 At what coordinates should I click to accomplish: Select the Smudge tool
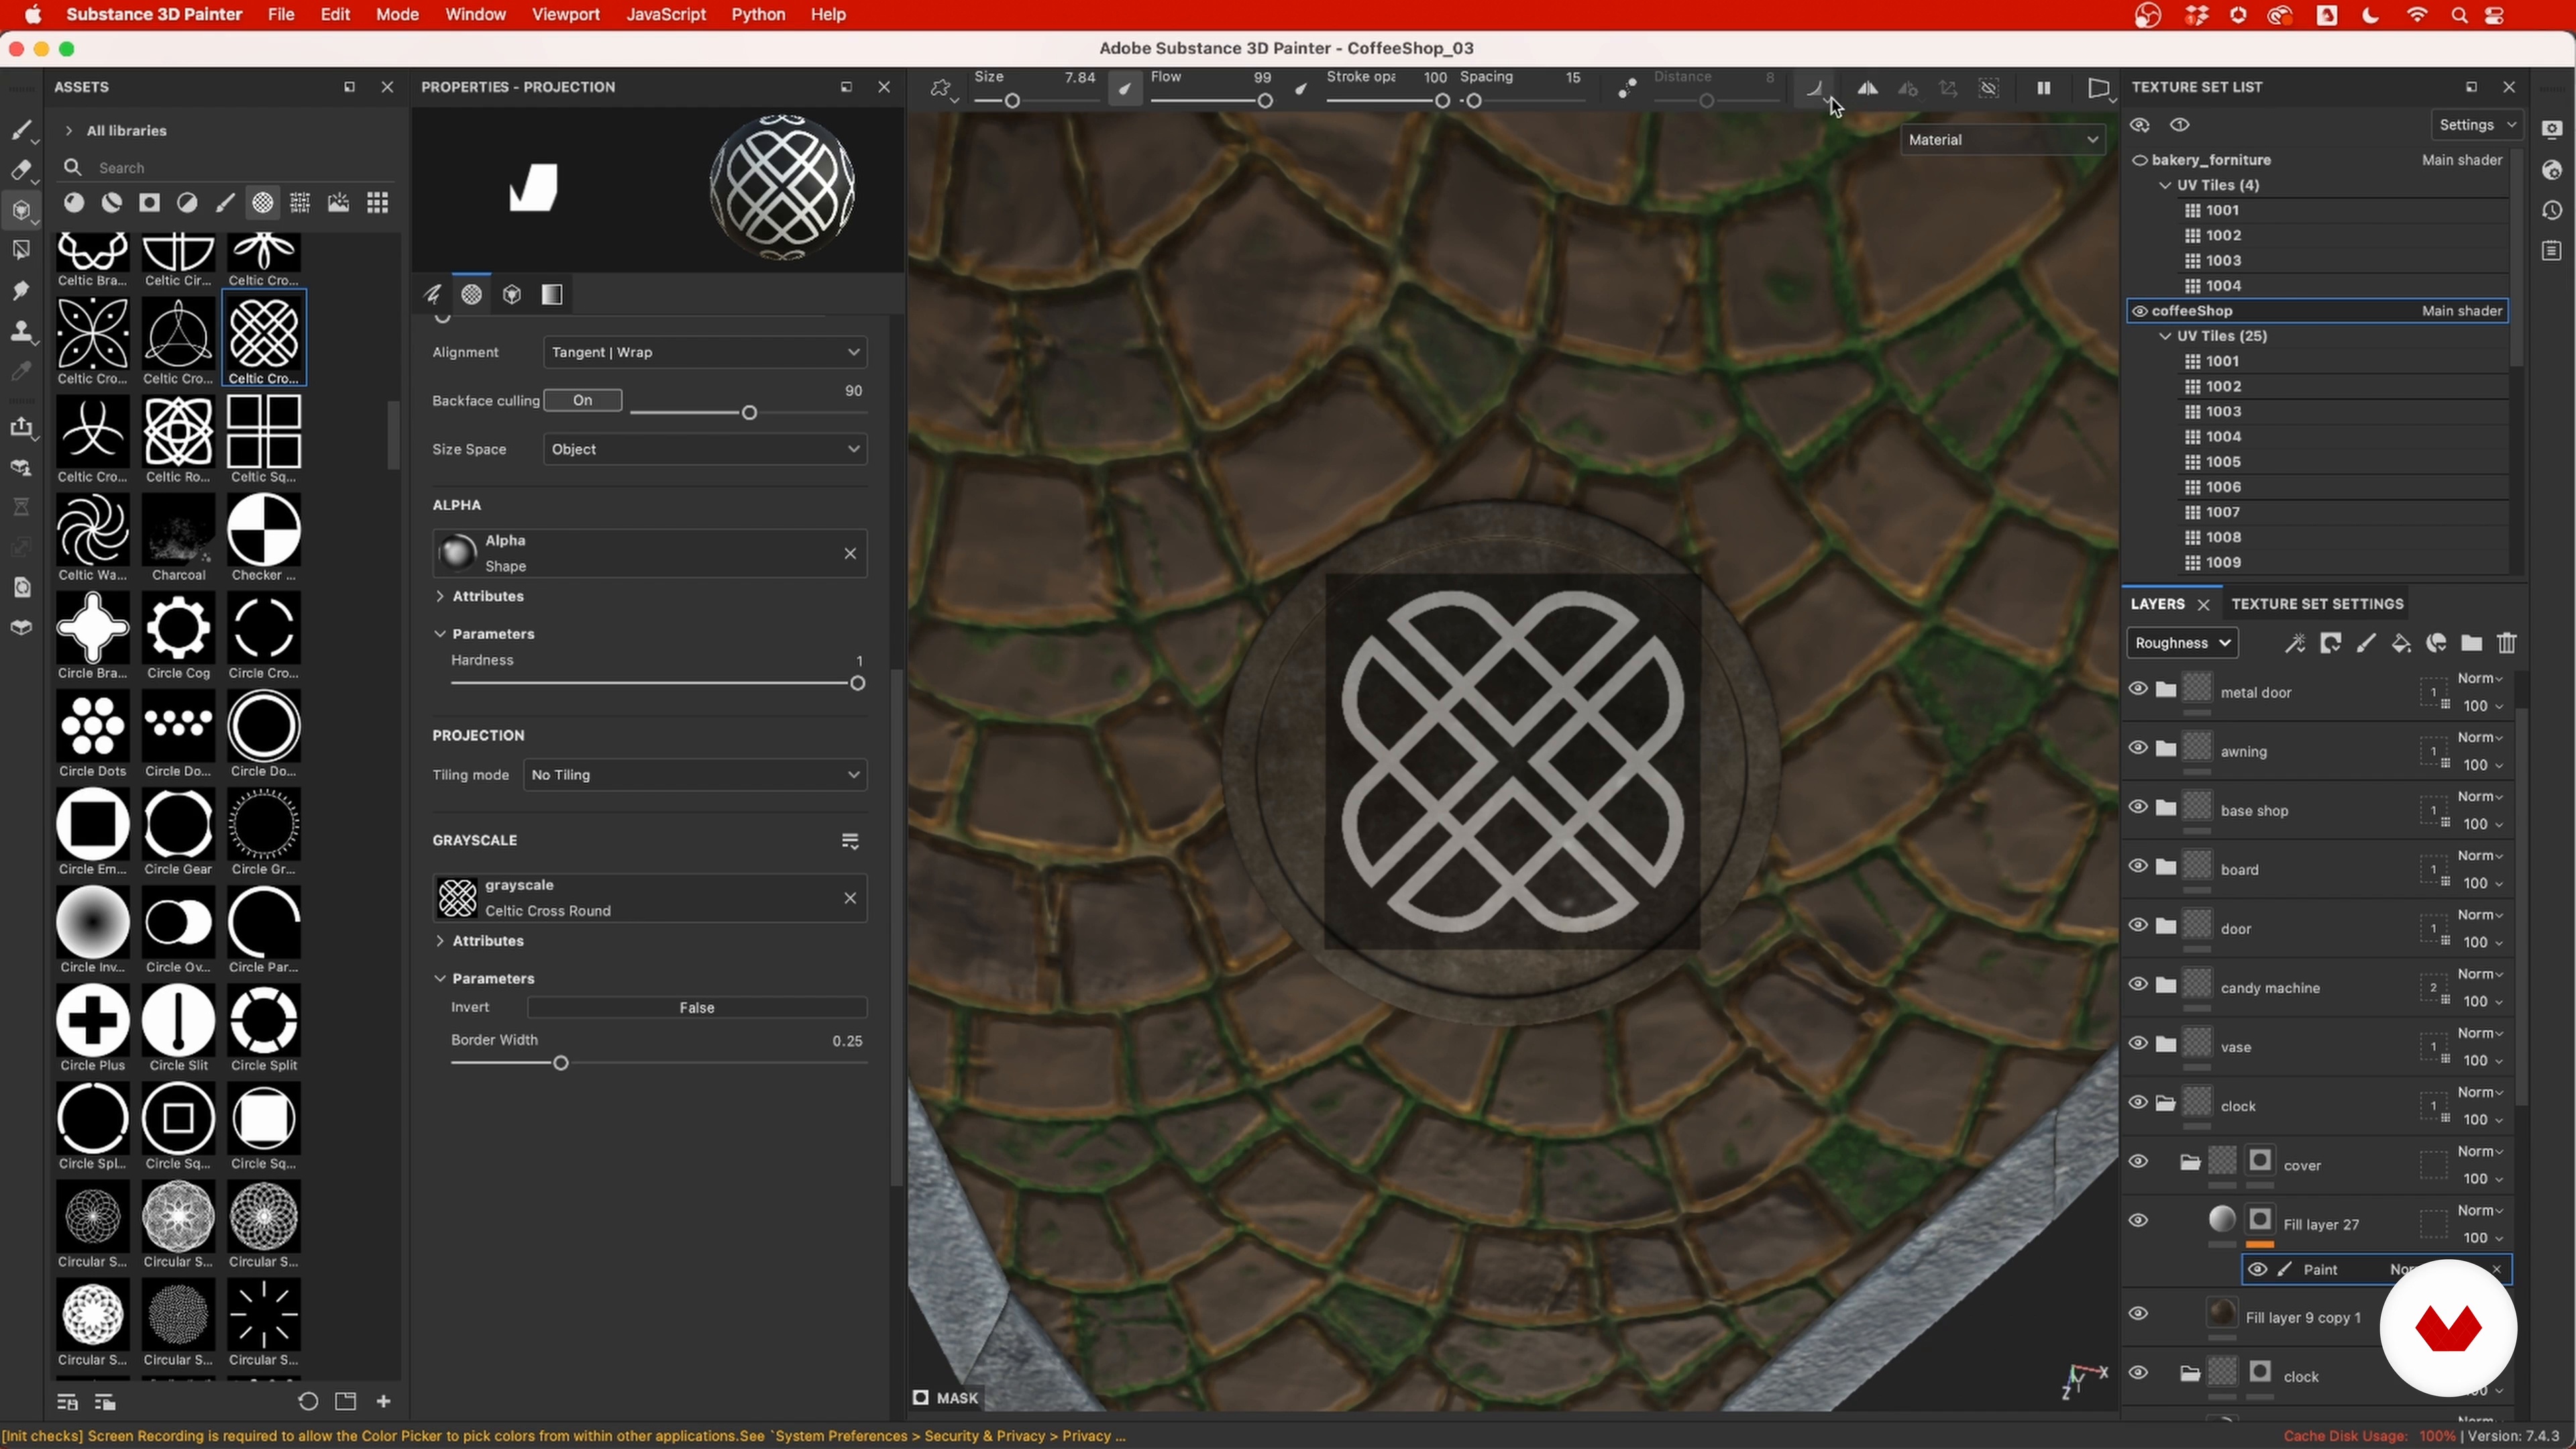(21, 291)
